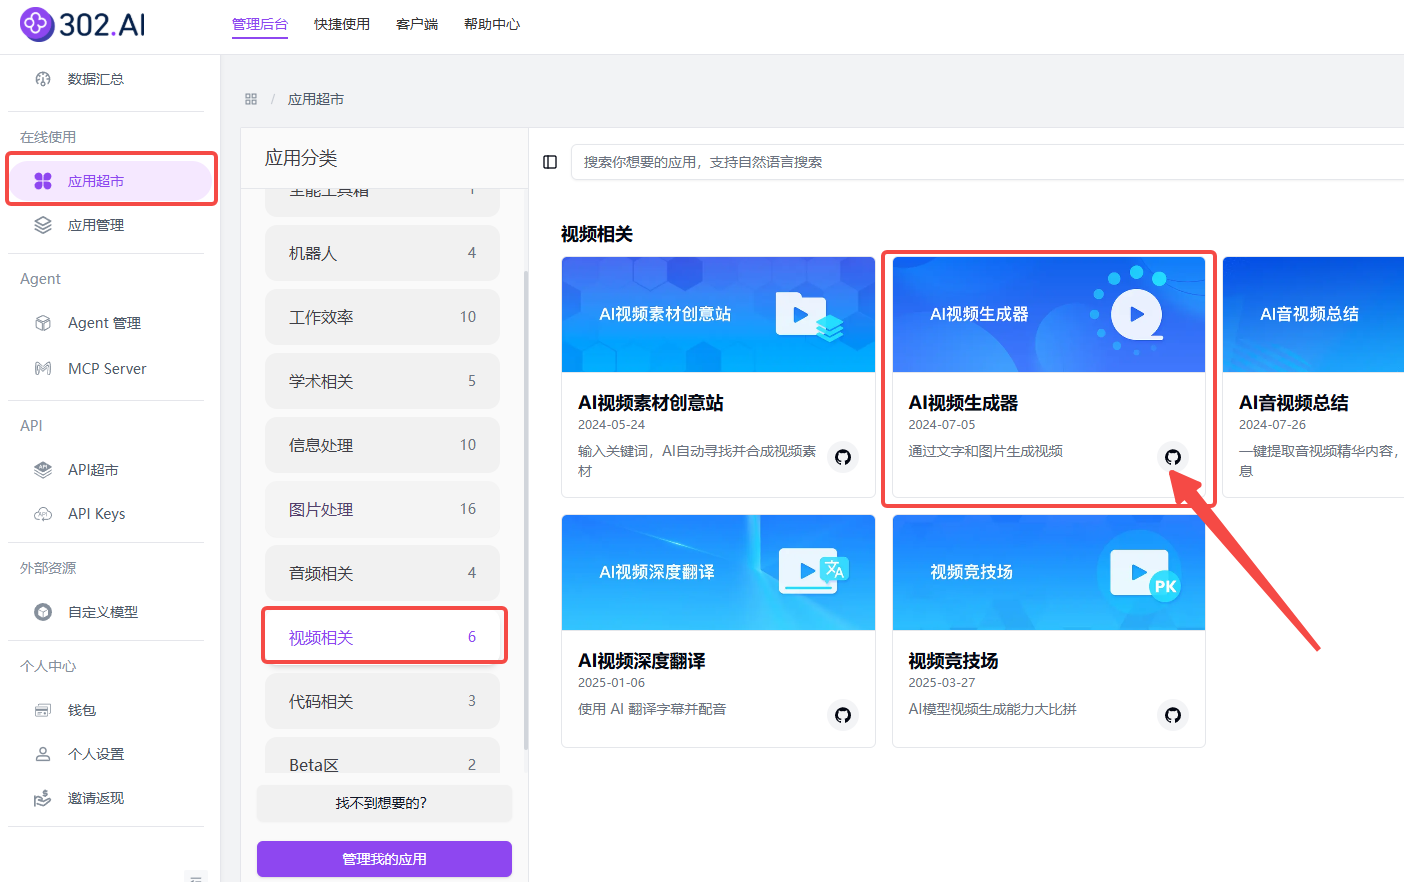Open GitHub link for AI视频深度翻译

pos(843,715)
